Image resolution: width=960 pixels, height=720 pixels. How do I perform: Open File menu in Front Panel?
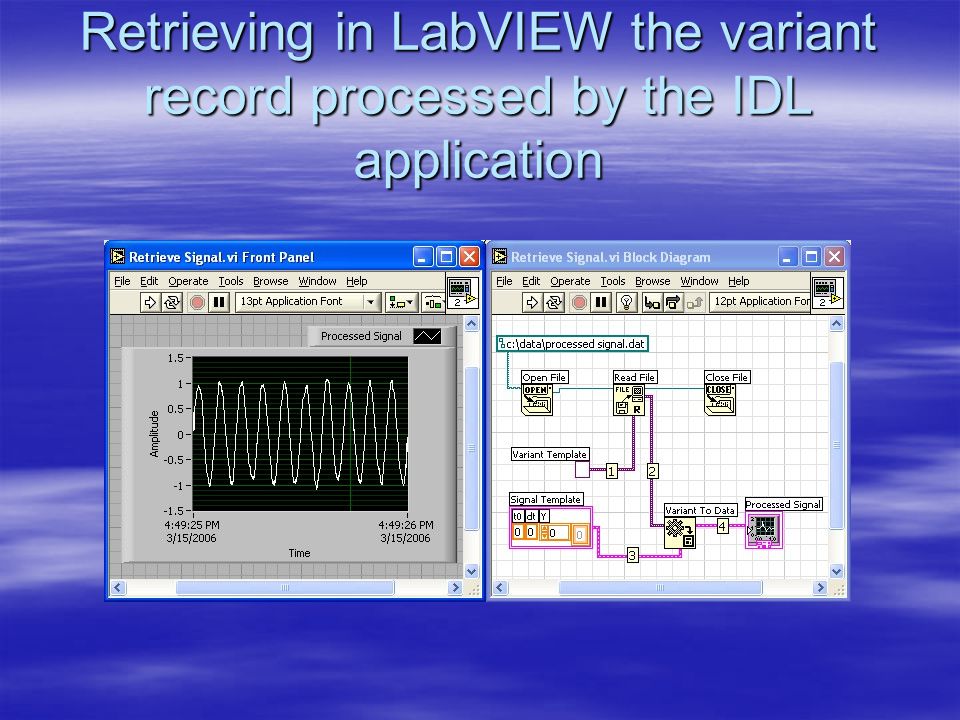(122, 281)
